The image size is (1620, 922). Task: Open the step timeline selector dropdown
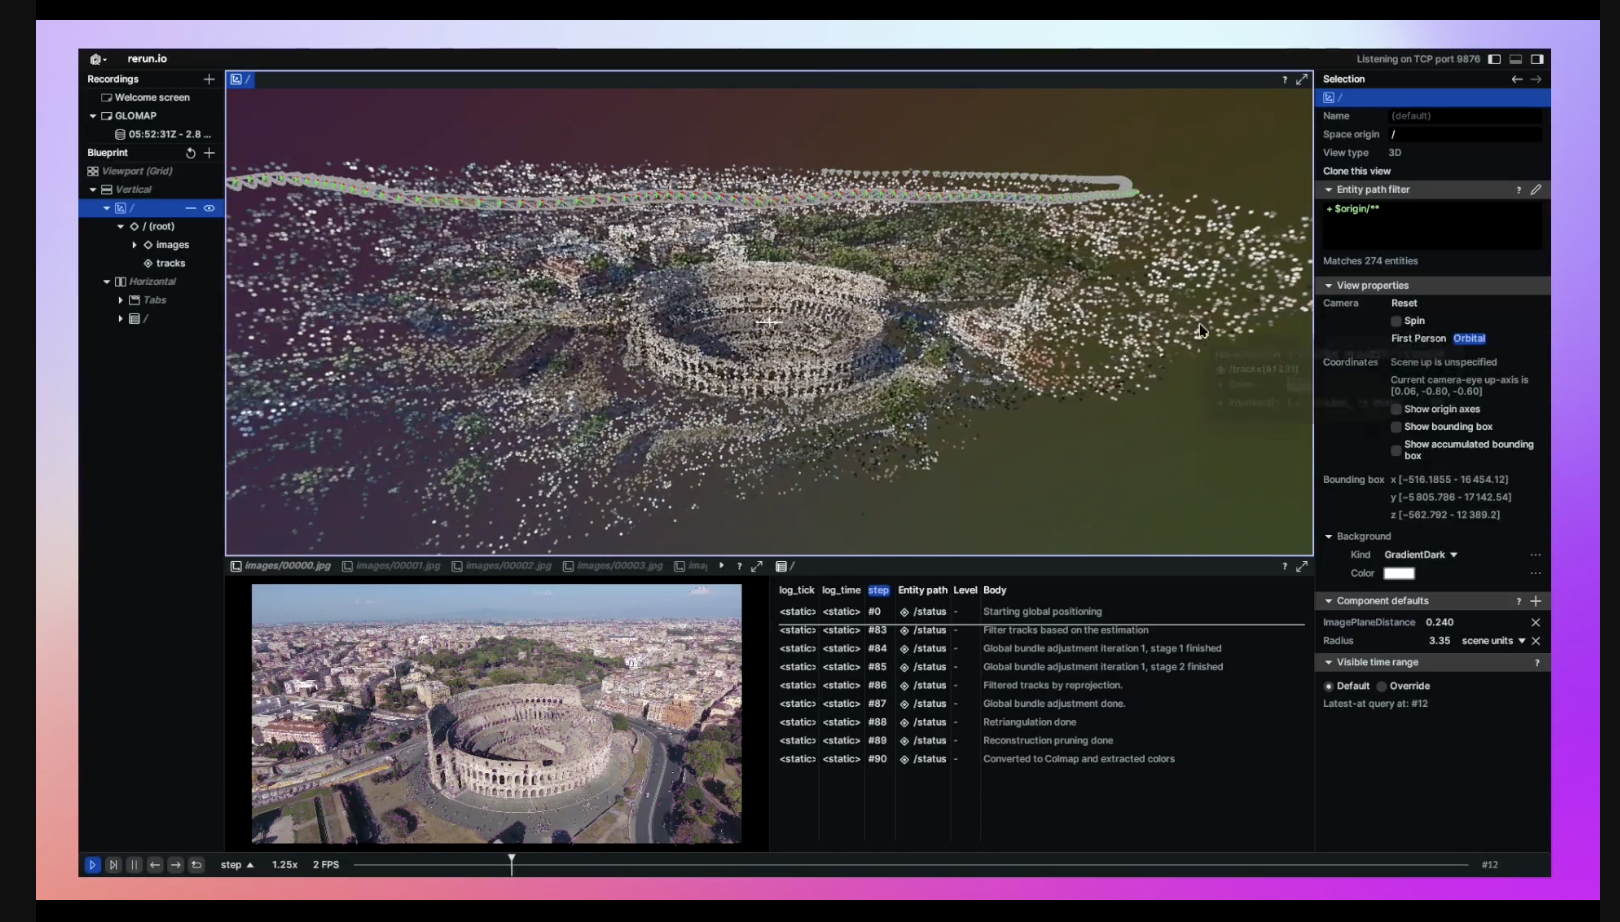coord(237,865)
